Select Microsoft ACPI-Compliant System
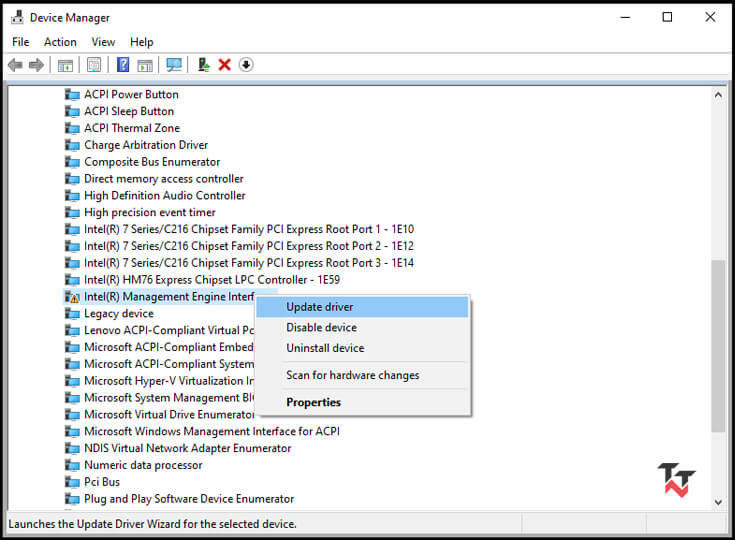 tap(169, 364)
